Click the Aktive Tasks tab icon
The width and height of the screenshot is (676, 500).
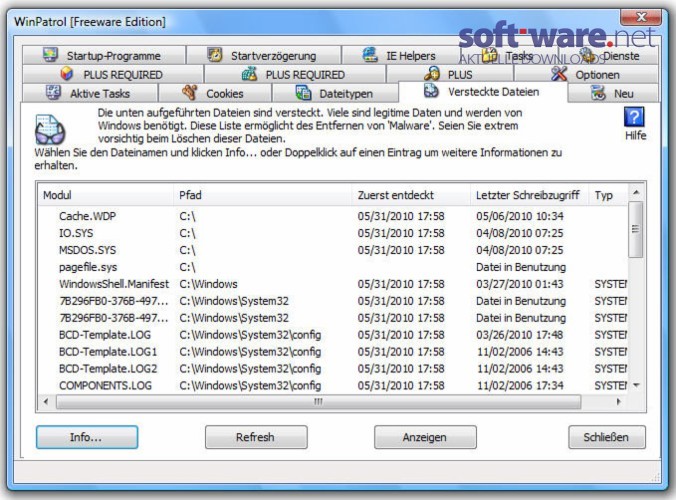coord(53,93)
